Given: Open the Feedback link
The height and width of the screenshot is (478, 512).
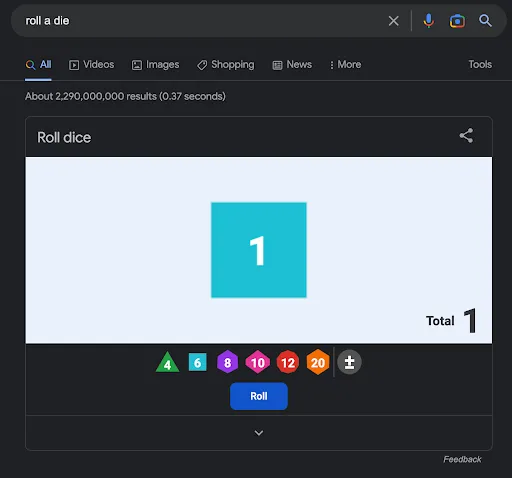Looking at the screenshot, I should pyautogui.click(x=462, y=459).
